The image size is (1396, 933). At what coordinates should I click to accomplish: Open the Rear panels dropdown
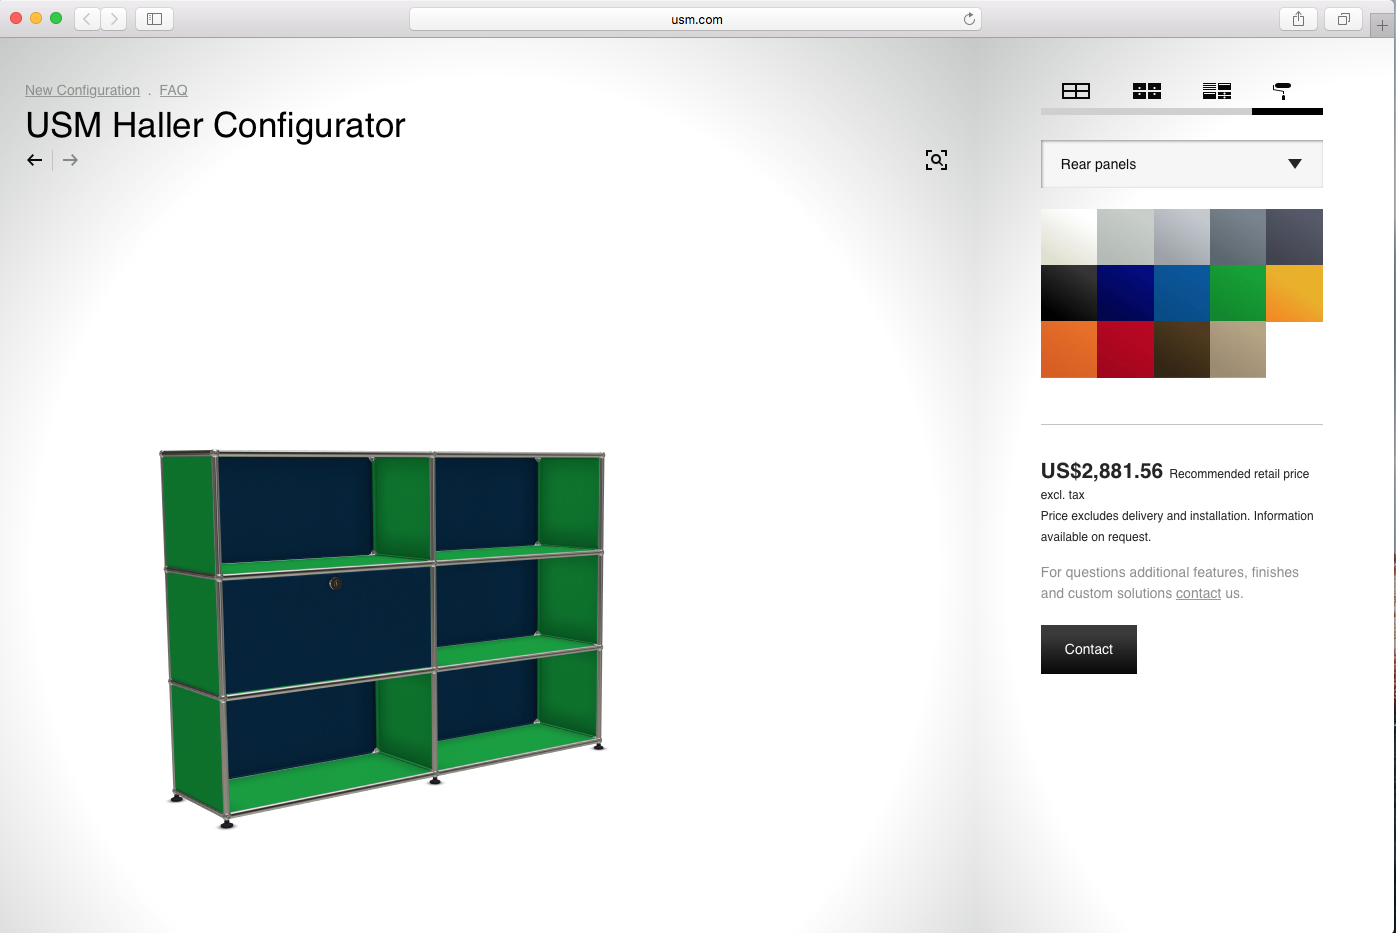(1182, 164)
